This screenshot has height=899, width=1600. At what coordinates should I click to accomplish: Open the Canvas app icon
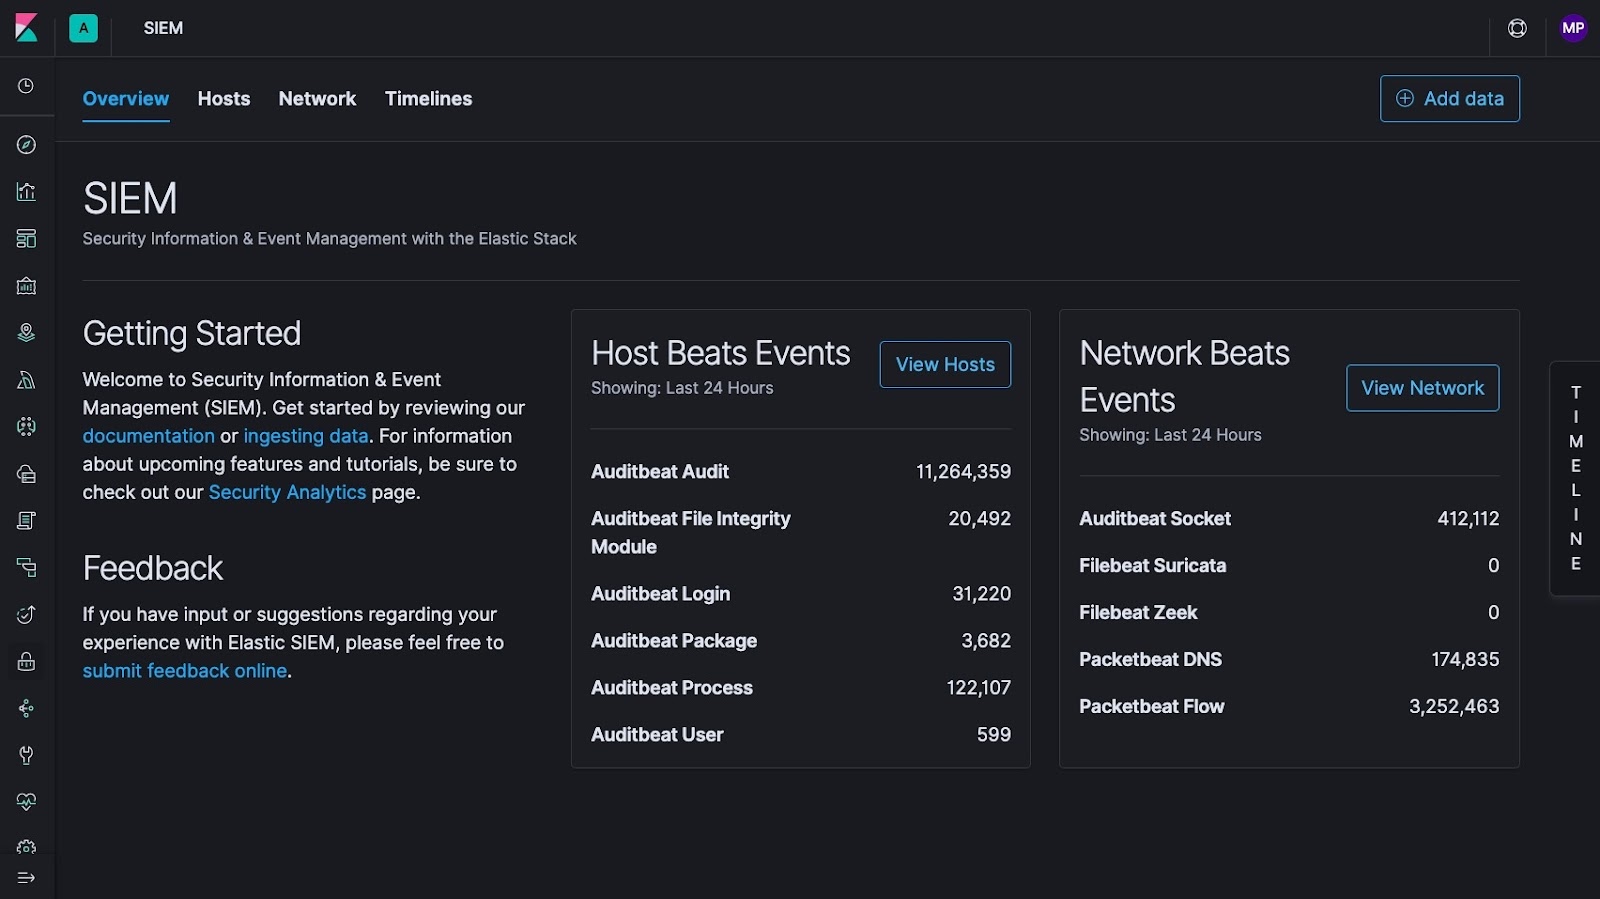27,286
